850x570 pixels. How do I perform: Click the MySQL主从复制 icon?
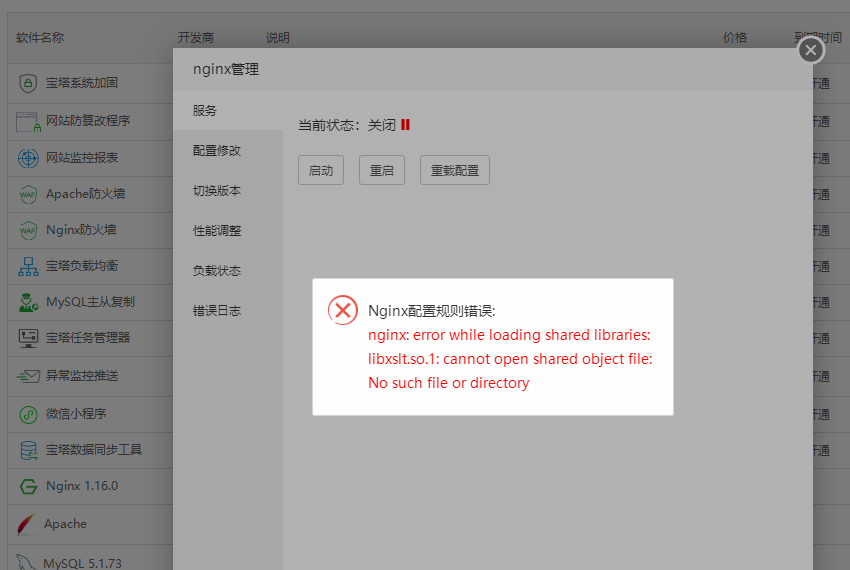28,302
